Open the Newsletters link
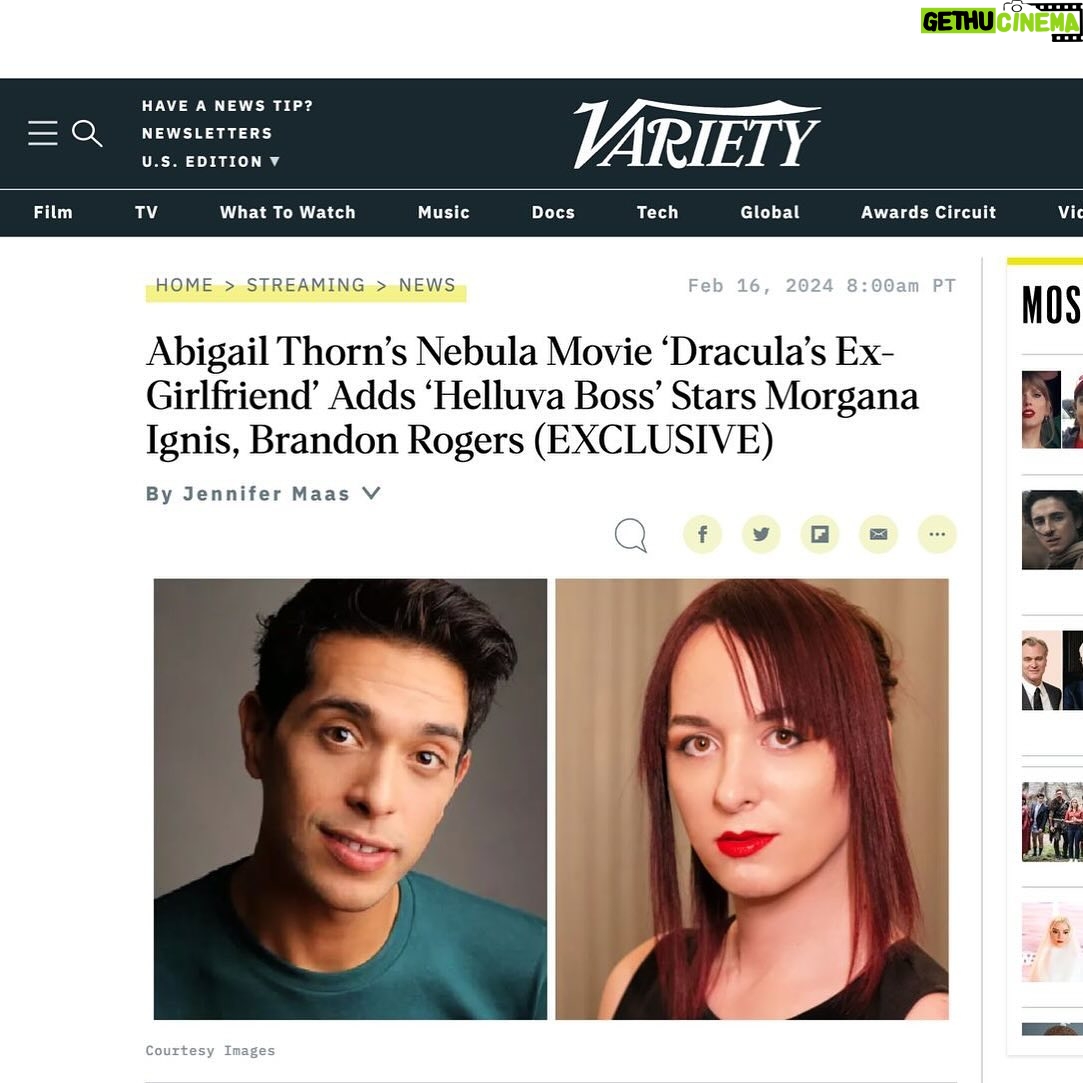The width and height of the screenshot is (1083, 1083). coord(207,133)
